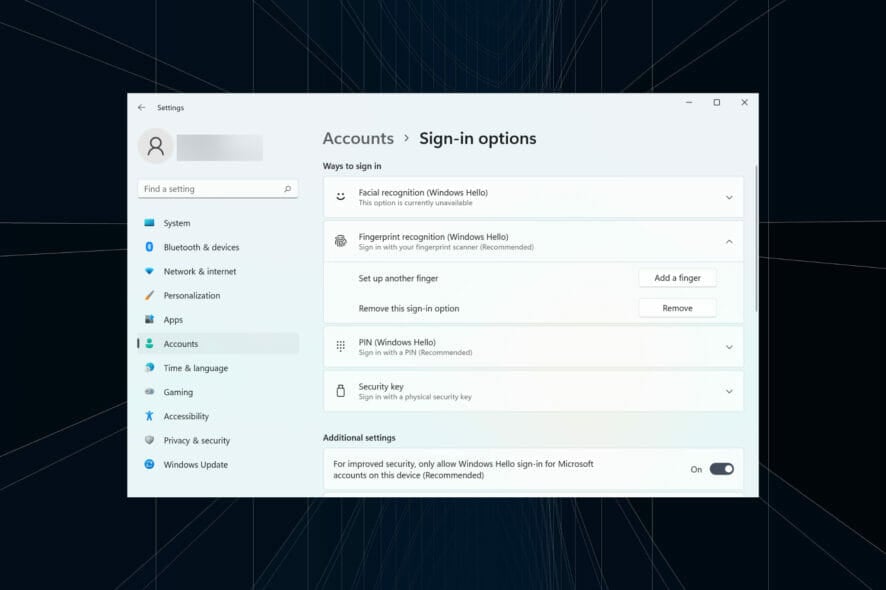This screenshot has width=886, height=590.
Task: Click the Gaming controller icon
Action: click(x=149, y=391)
